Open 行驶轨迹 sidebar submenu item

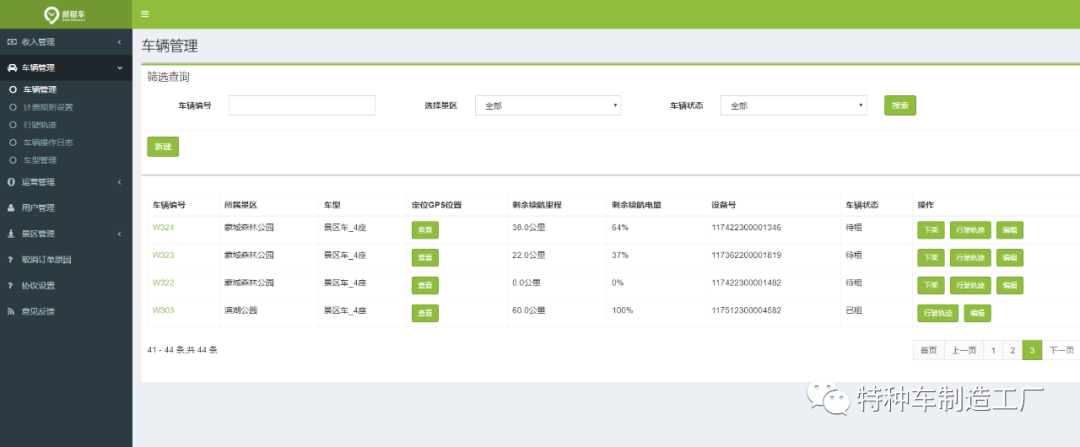click(x=40, y=125)
